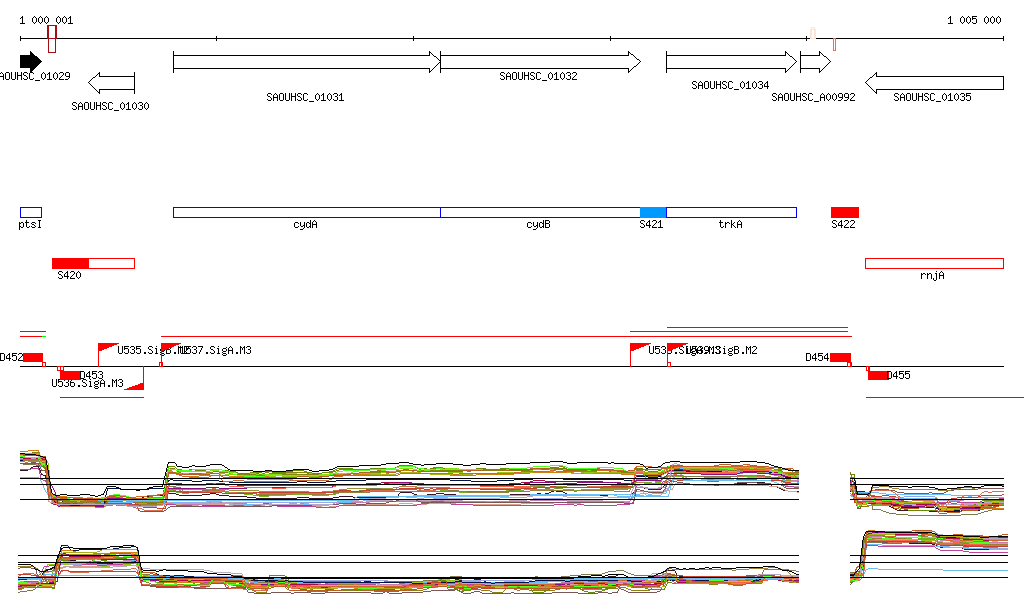Click the long SAOUHSC_01031 gene arrow

(x=306, y=62)
